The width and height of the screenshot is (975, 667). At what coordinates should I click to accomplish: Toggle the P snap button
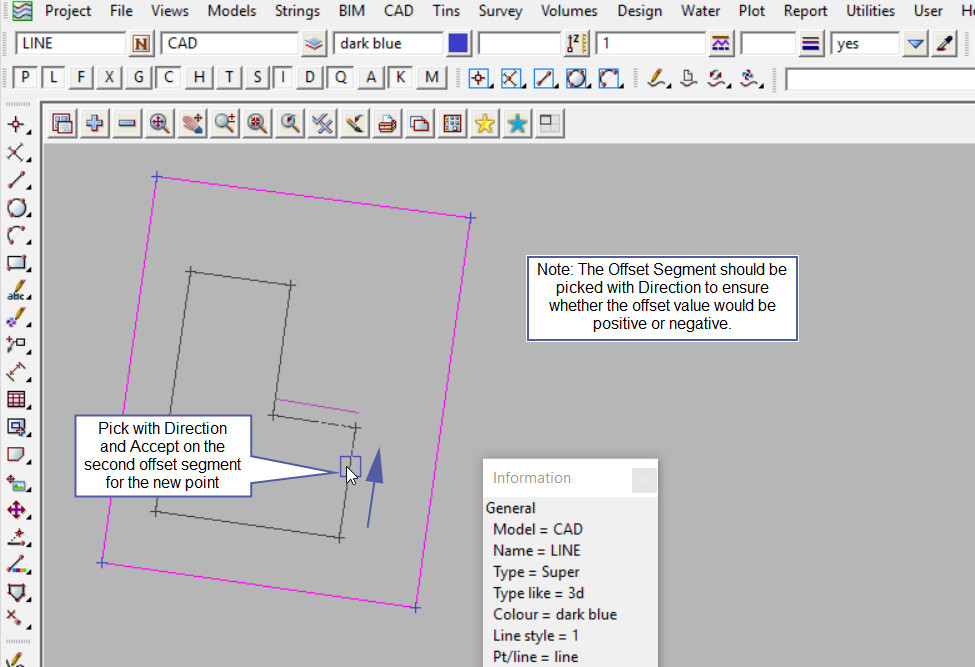click(26, 78)
